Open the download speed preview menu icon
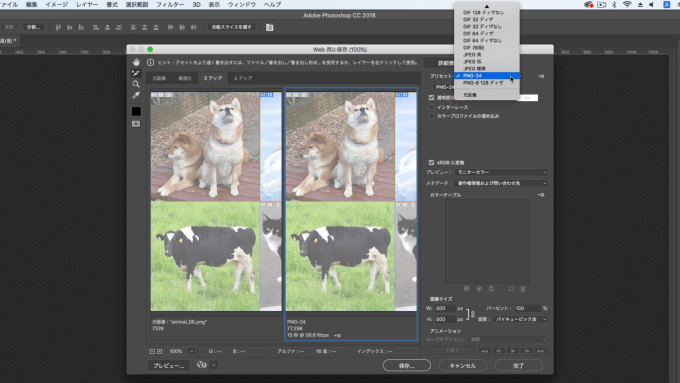The height and width of the screenshot is (383, 680). click(338, 335)
